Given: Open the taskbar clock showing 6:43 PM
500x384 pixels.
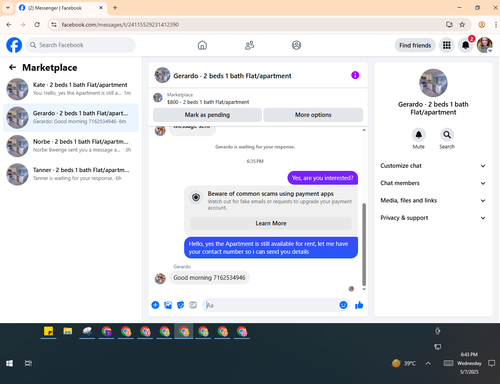Looking at the screenshot, I should (469, 363).
